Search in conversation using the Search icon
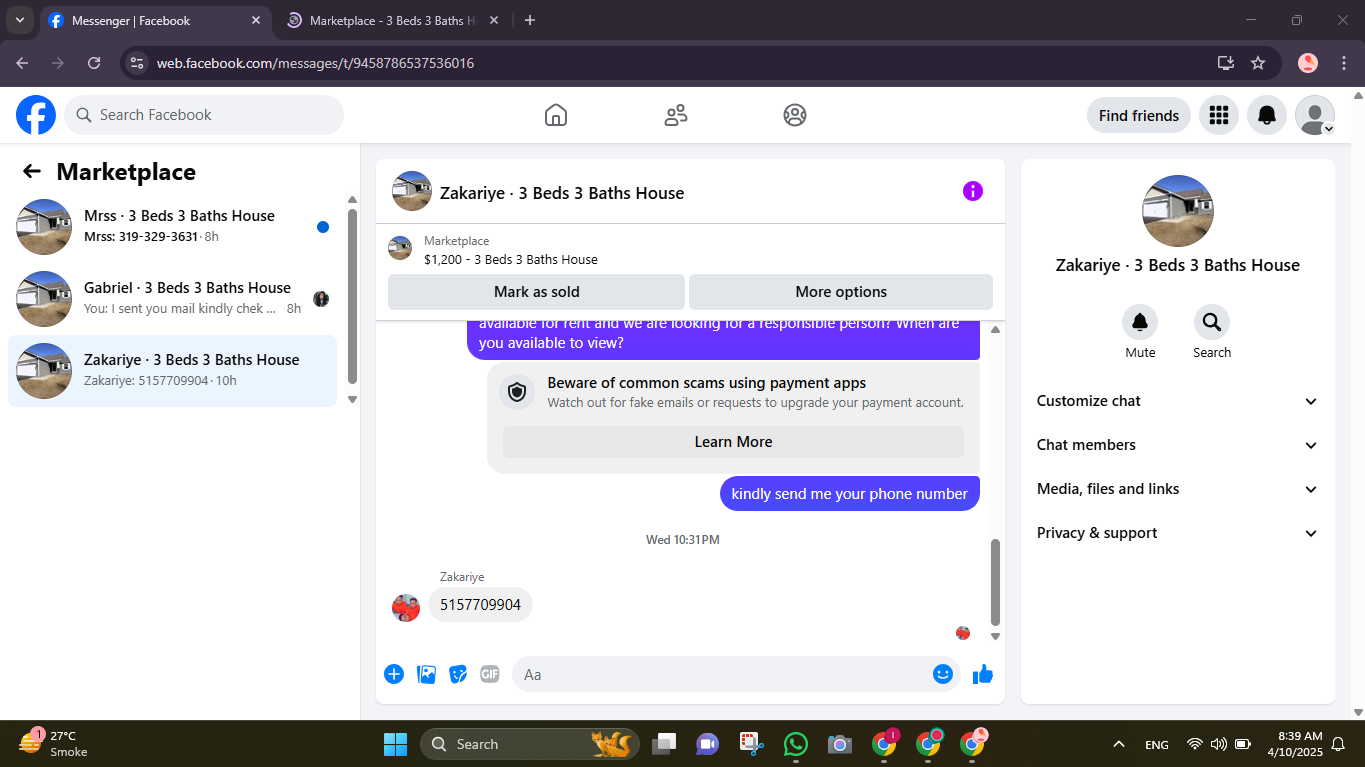Image resolution: width=1365 pixels, height=767 pixels. pos(1212,322)
